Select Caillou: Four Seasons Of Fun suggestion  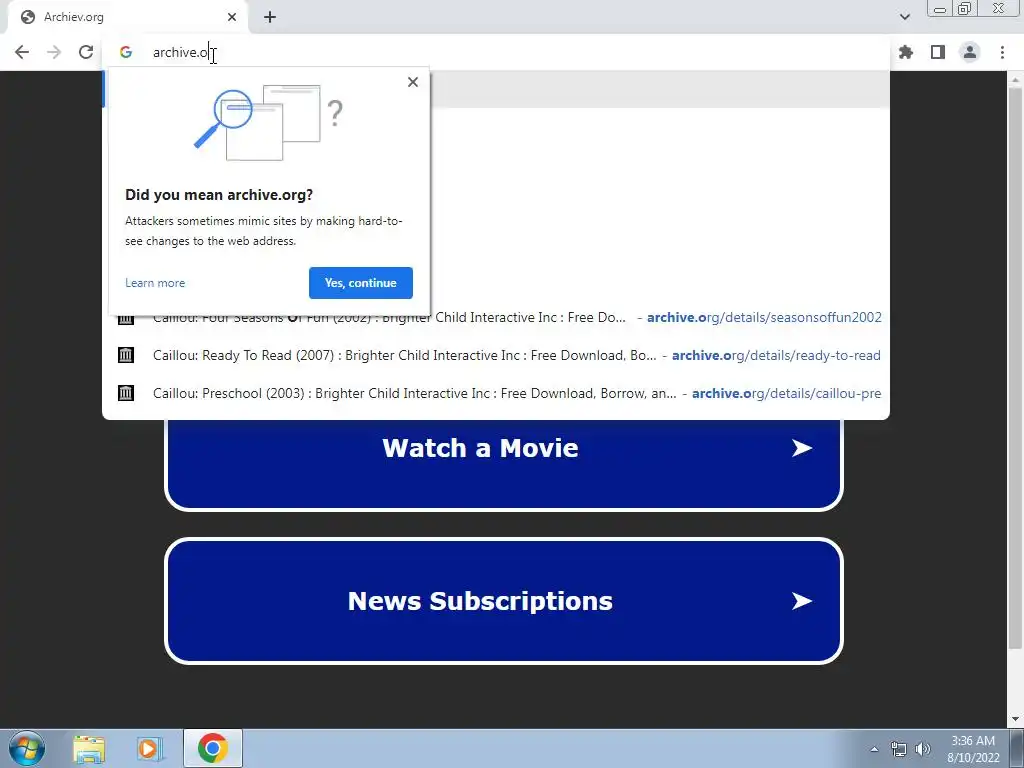496,317
